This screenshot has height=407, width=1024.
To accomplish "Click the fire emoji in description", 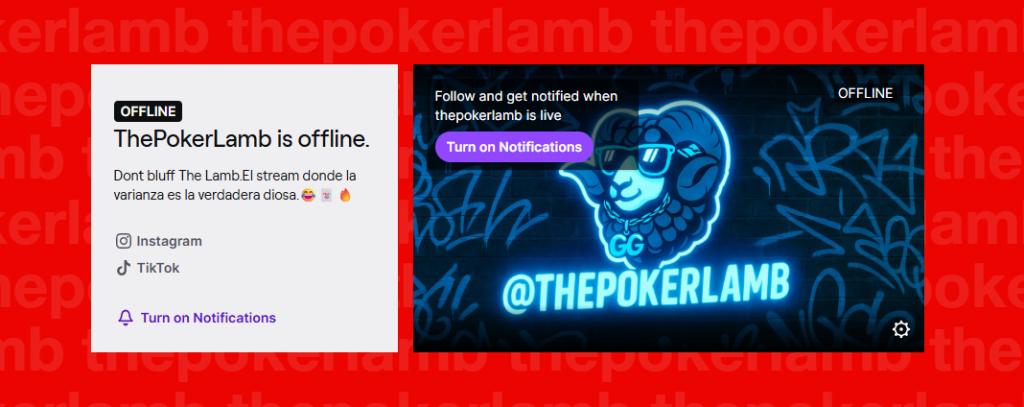I will click(x=345, y=195).
